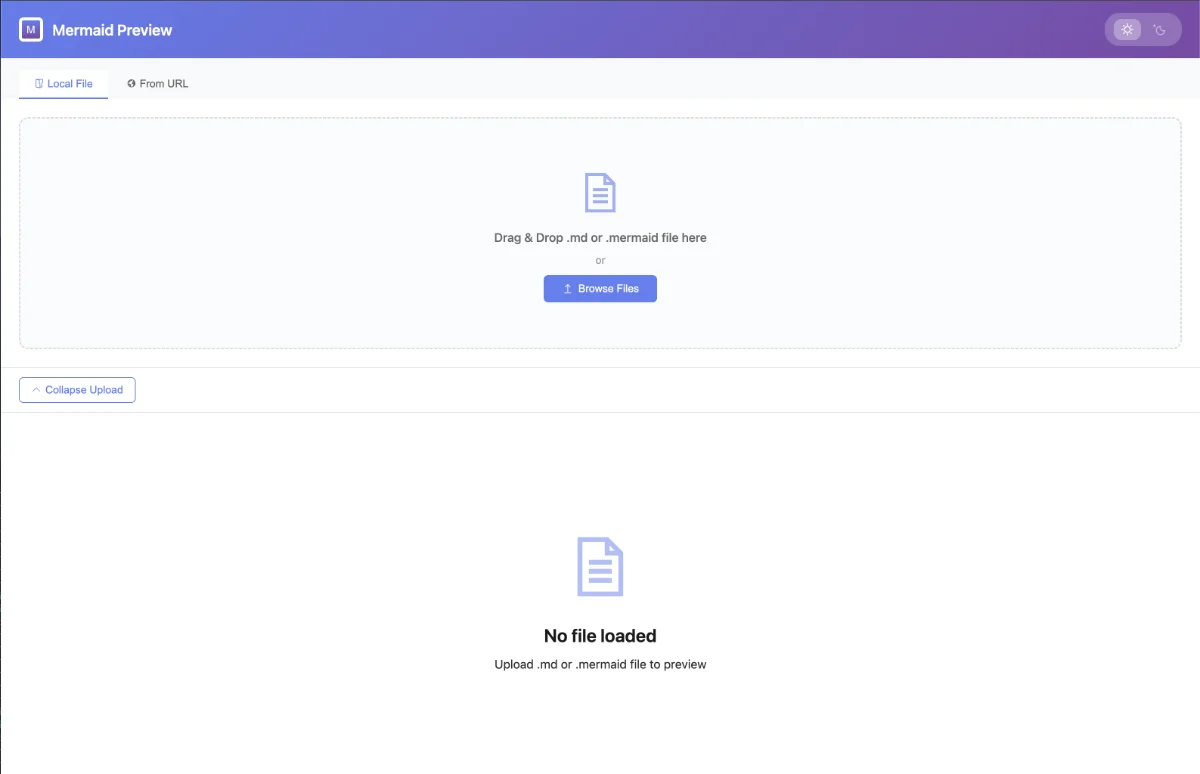Collapse the upload section
1200x774 pixels.
point(77,390)
